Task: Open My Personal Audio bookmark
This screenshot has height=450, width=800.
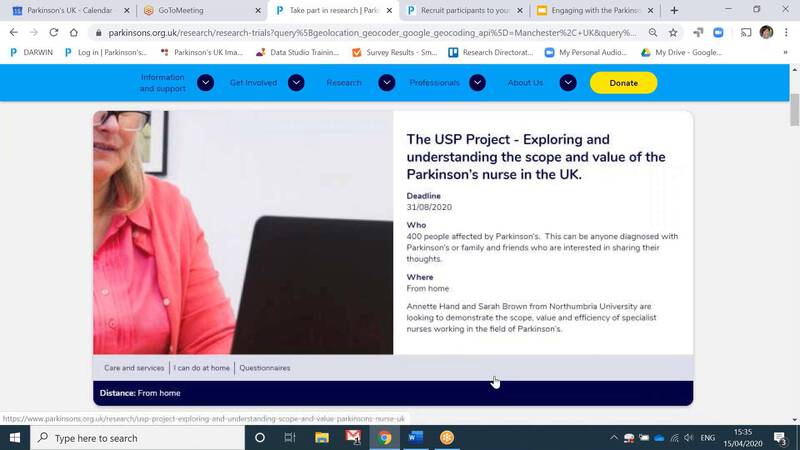Action: 586,52
